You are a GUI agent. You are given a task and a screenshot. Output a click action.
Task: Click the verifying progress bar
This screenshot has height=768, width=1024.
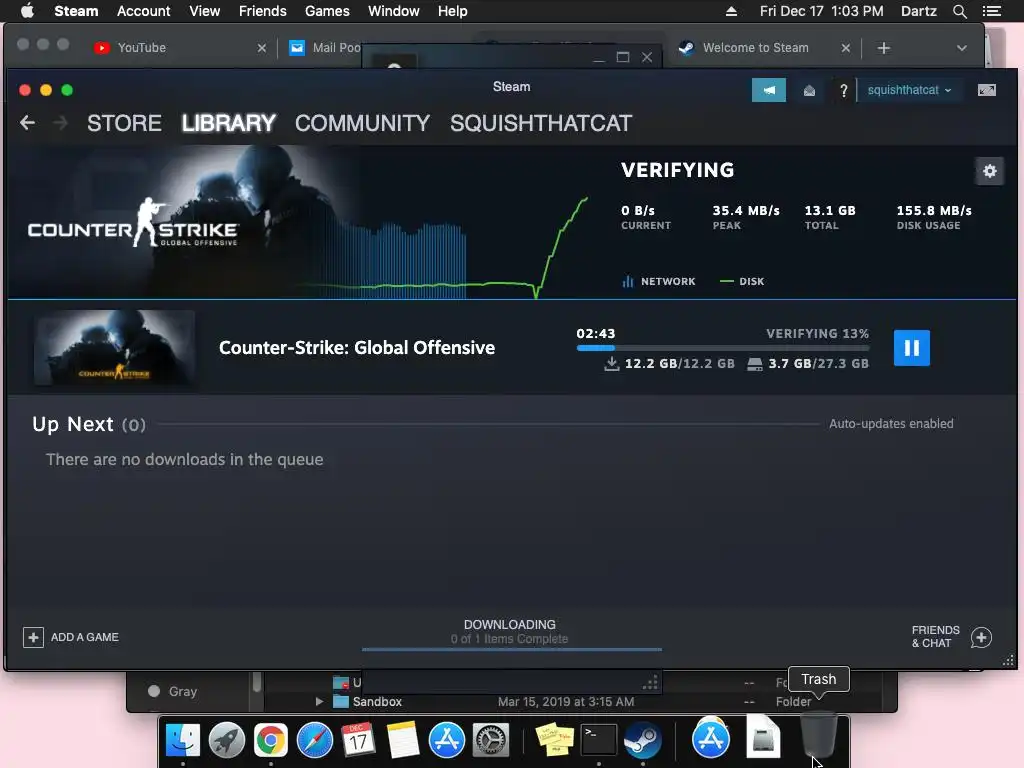click(x=722, y=348)
